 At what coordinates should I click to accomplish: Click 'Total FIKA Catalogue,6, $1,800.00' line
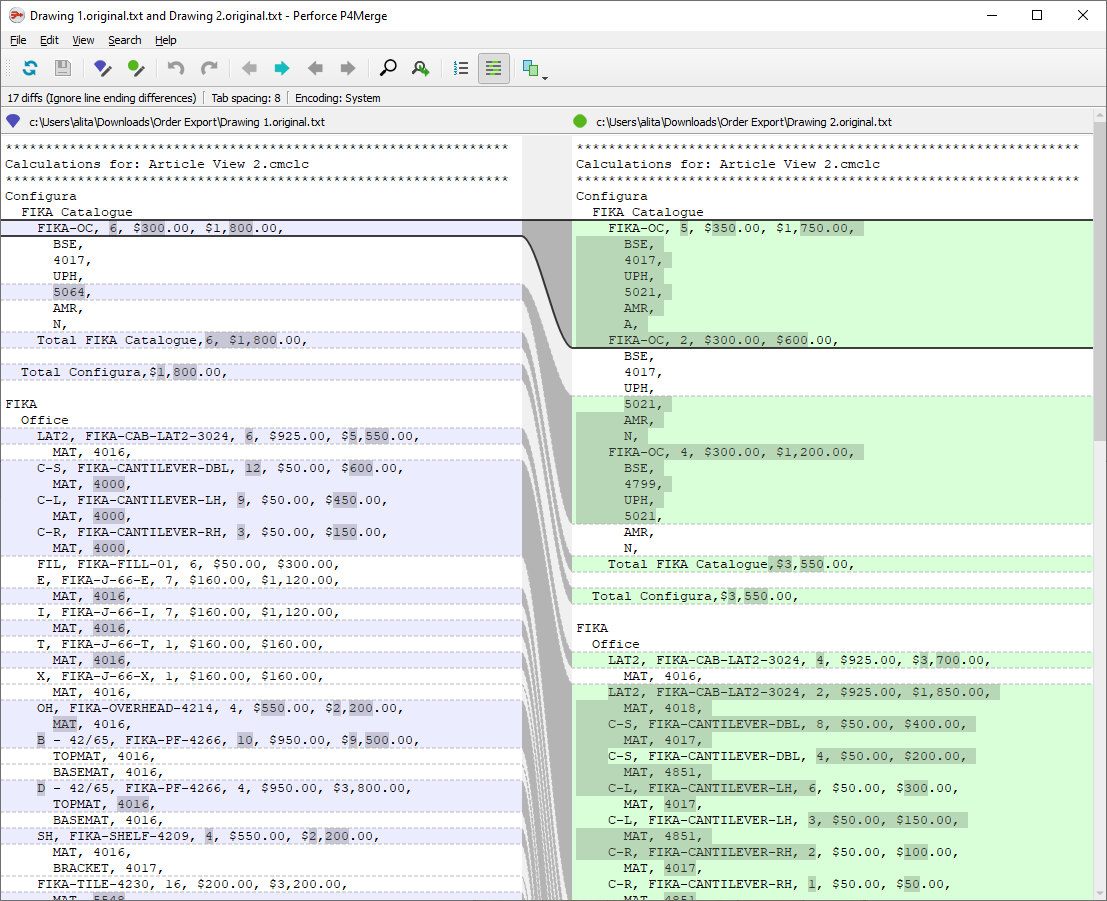pyautogui.click(x=172, y=340)
